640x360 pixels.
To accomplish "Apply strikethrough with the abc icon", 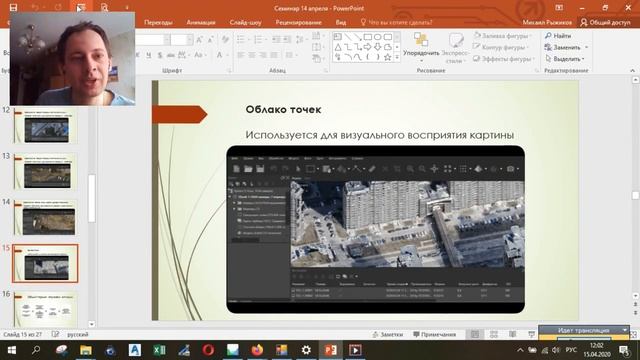I will 171,55.
